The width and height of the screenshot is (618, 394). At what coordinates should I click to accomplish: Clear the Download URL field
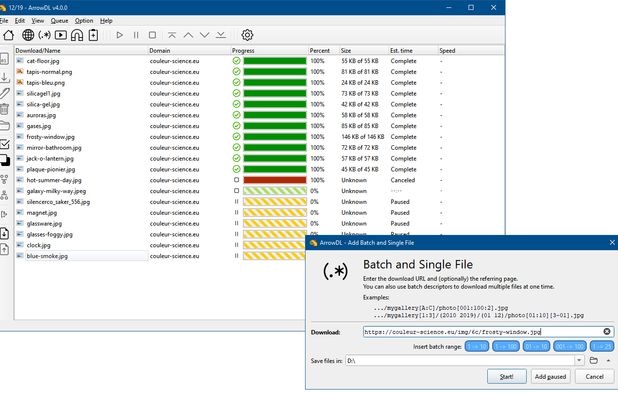pos(607,332)
